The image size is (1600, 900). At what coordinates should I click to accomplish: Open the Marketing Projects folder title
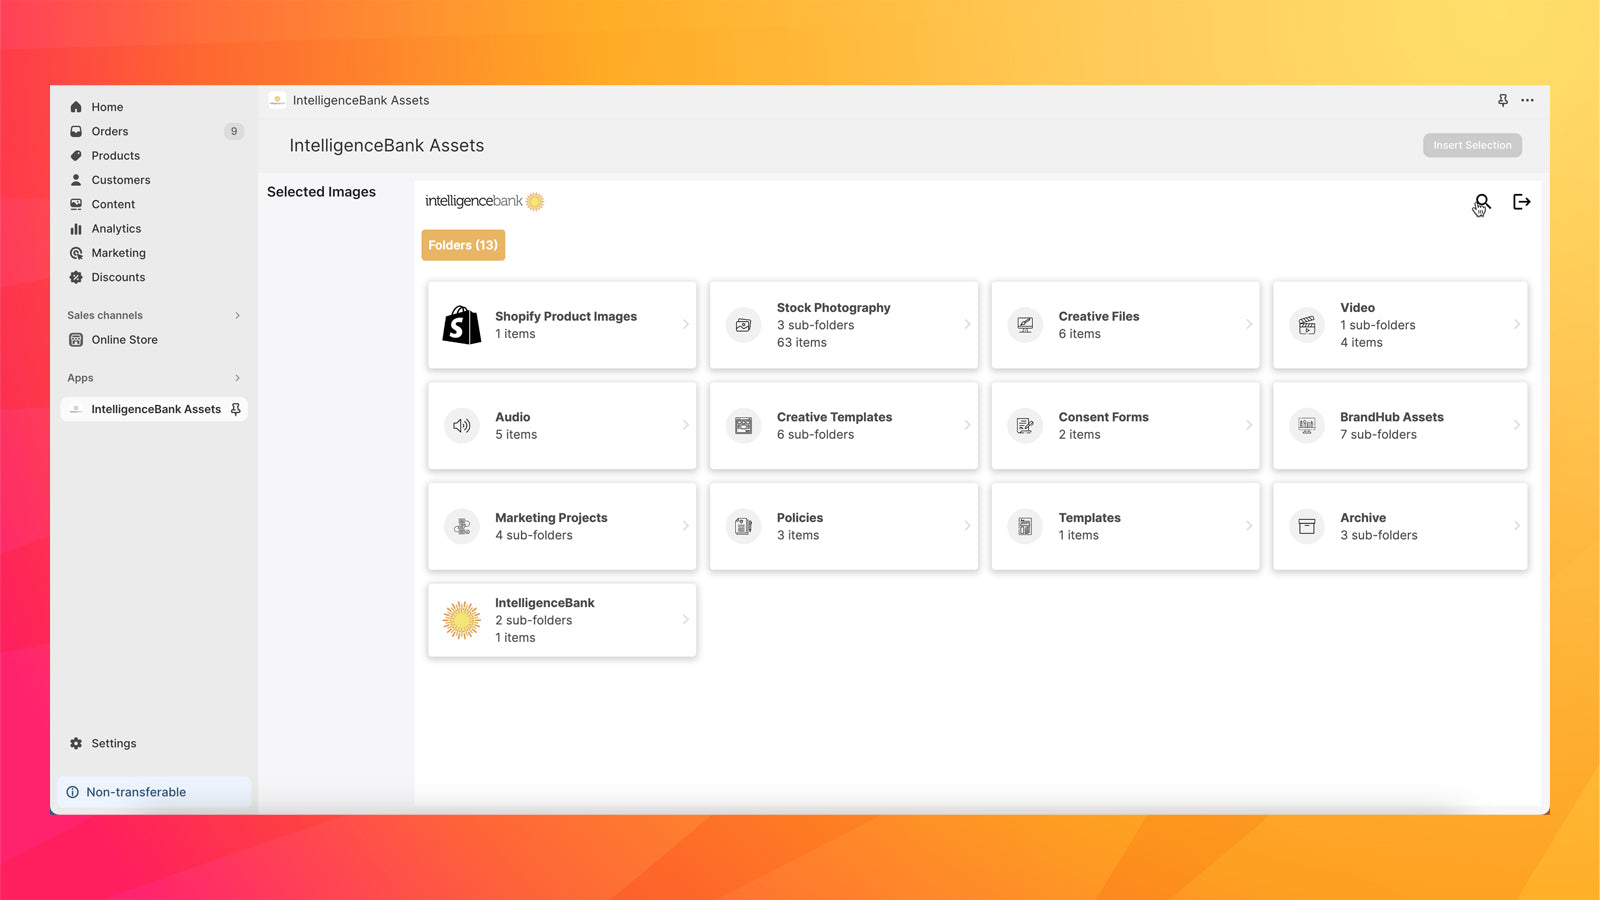(x=551, y=518)
